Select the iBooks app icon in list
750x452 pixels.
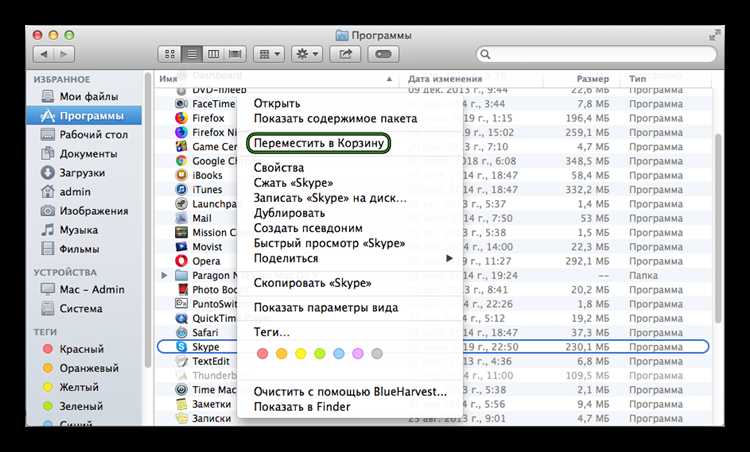click(x=181, y=175)
